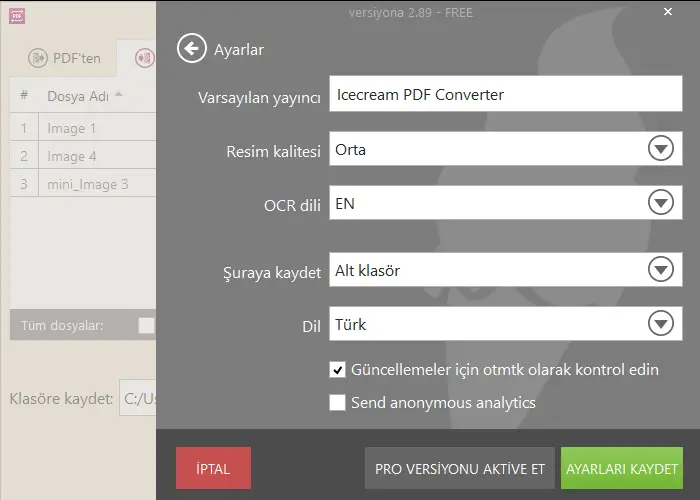The height and width of the screenshot is (500, 700).
Task: Click the EN OCR language value
Action: (345, 204)
